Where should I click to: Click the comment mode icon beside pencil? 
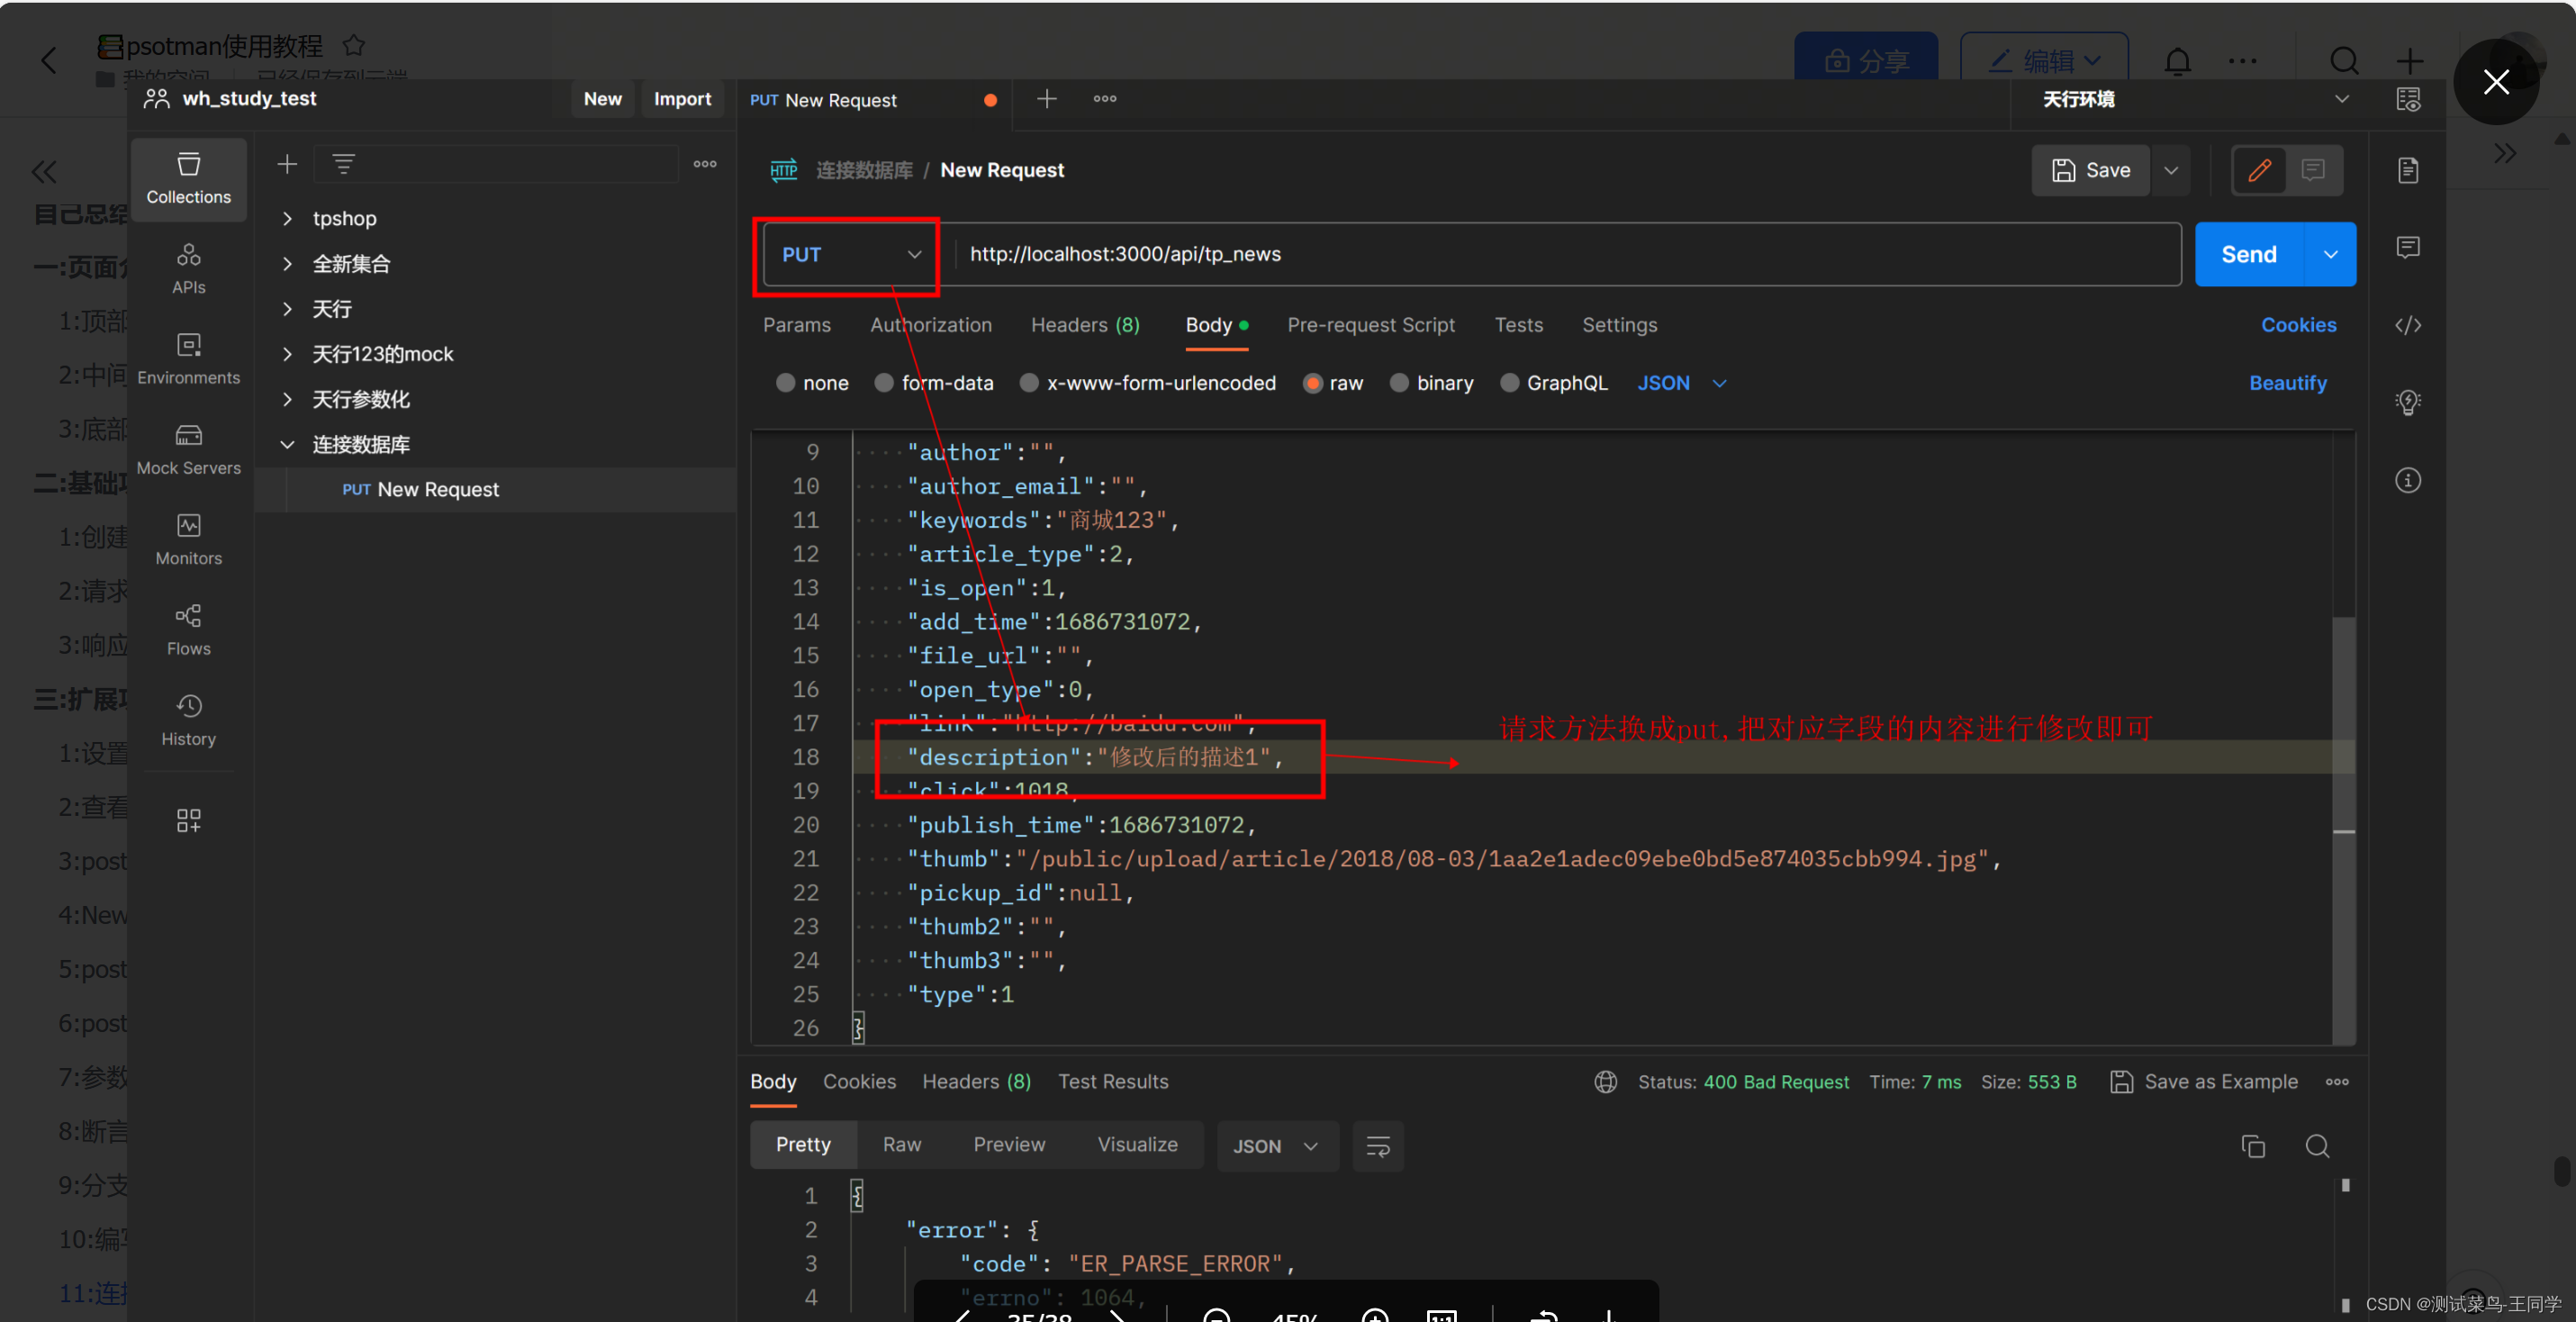pyautogui.click(x=2312, y=170)
